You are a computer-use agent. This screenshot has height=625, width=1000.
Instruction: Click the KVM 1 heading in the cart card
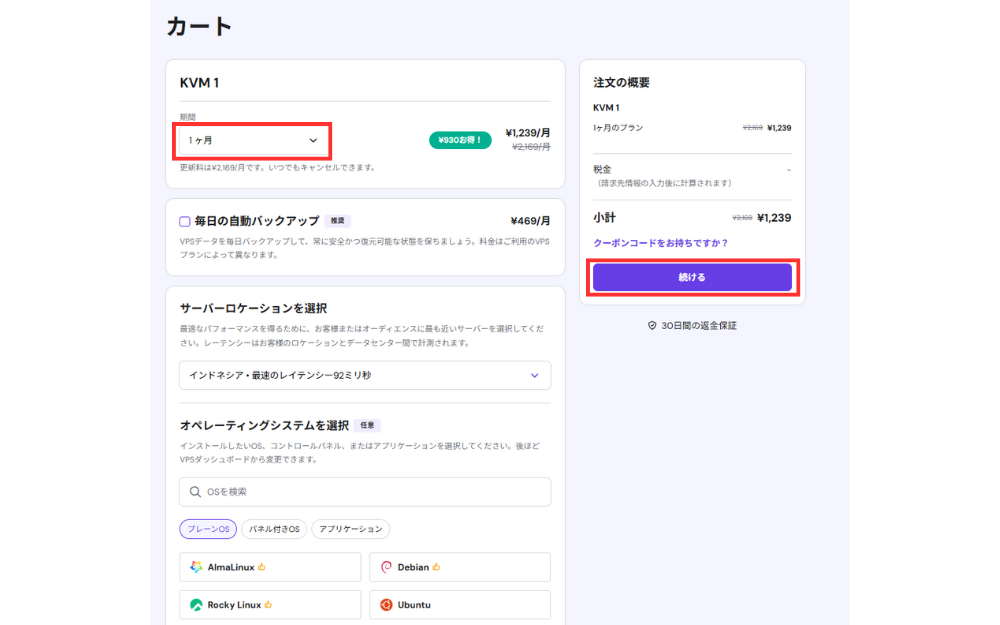(x=199, y=82)
